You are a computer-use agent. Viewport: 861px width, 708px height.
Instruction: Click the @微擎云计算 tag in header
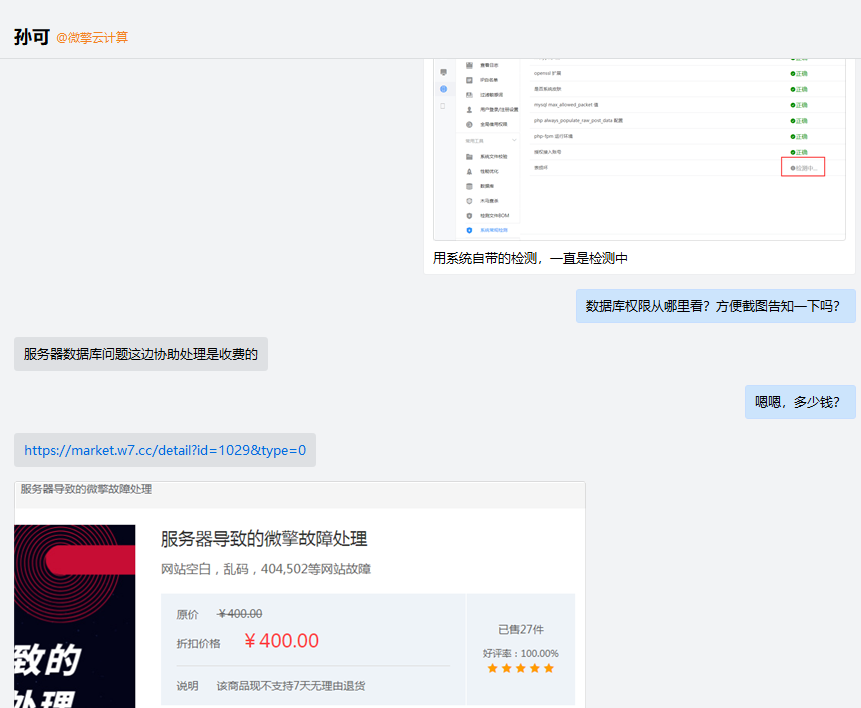[92, 37]
